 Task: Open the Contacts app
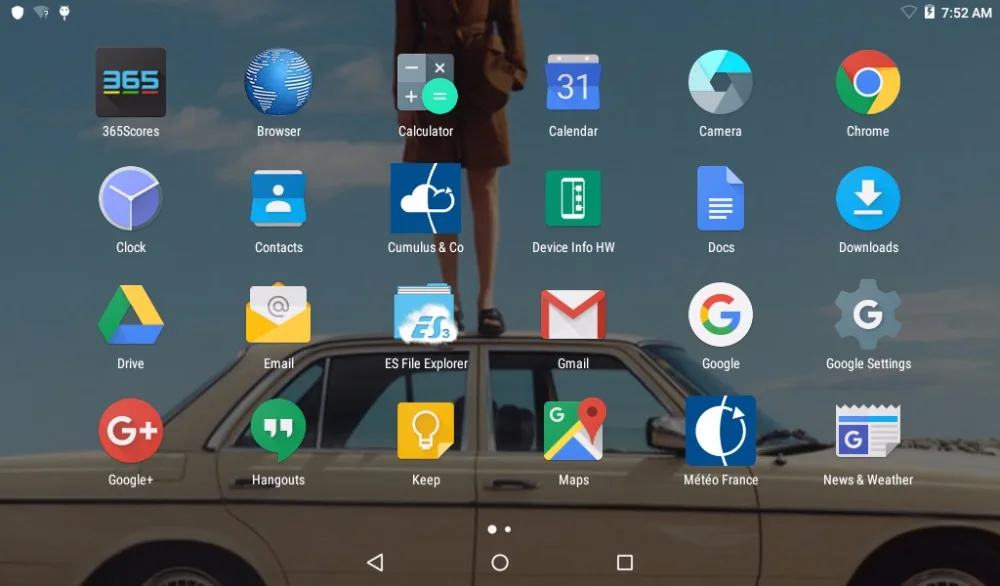[279, 198]
